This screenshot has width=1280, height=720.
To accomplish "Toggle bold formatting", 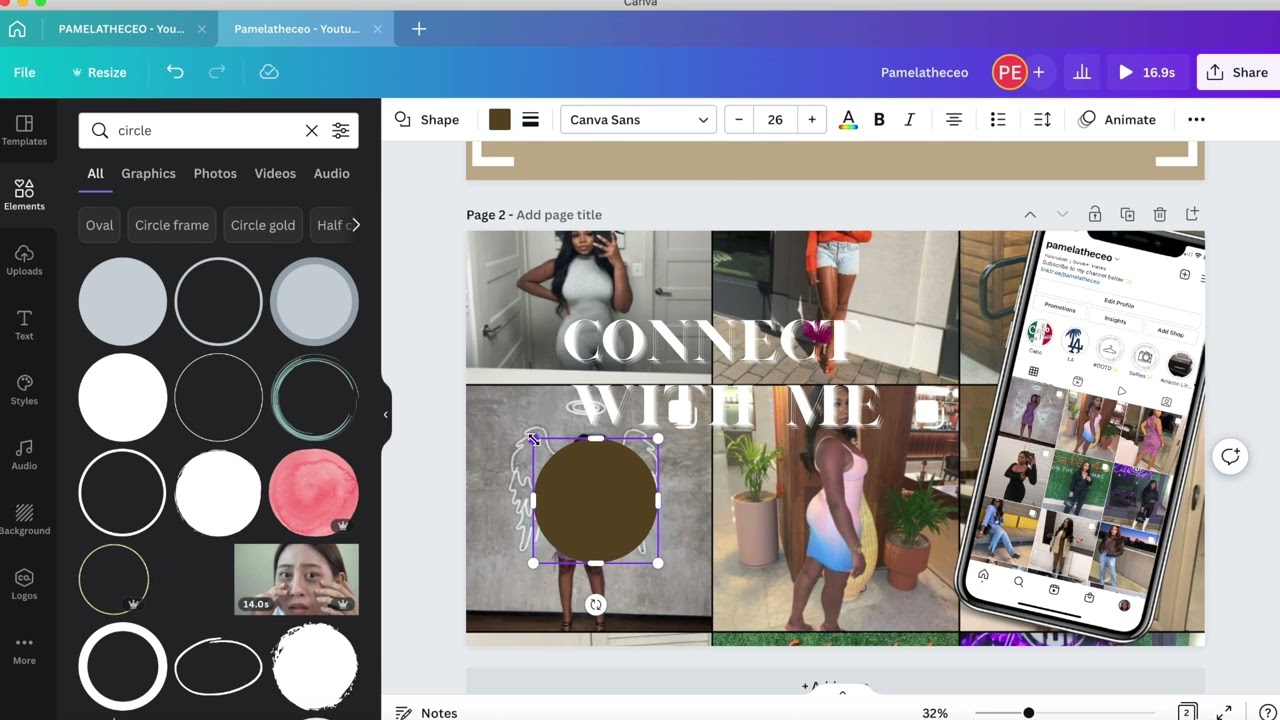I will click(879, 120).
